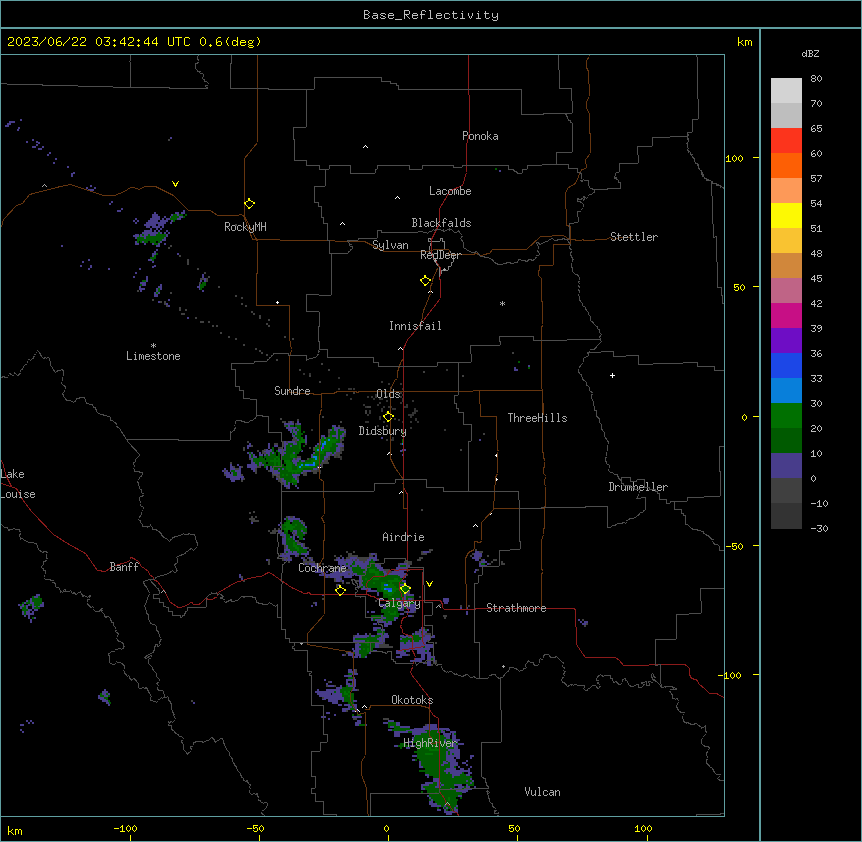The width and height of the screenshot is (862, 842).
Task: Select the 57 value in dBZ legend
Action: pos(816,179)
